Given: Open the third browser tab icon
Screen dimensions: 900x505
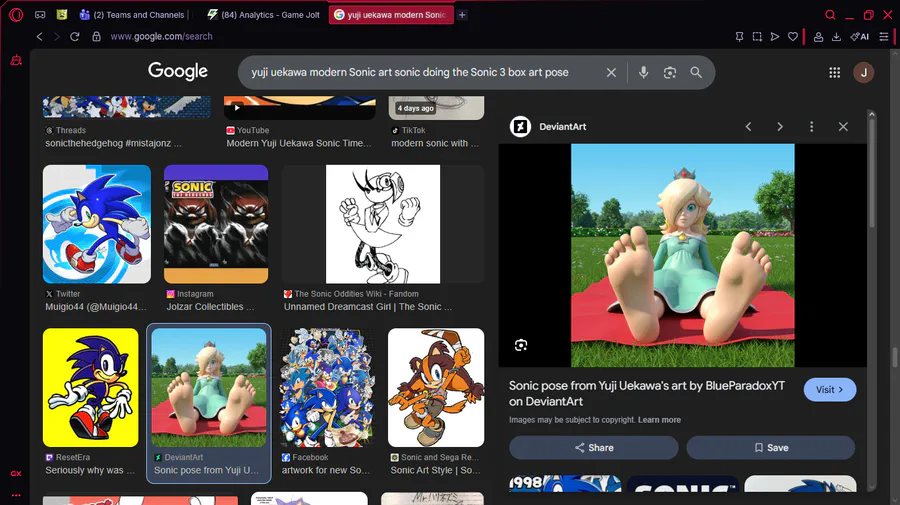Looking at the screenshot, I should [x=62, y=15].
